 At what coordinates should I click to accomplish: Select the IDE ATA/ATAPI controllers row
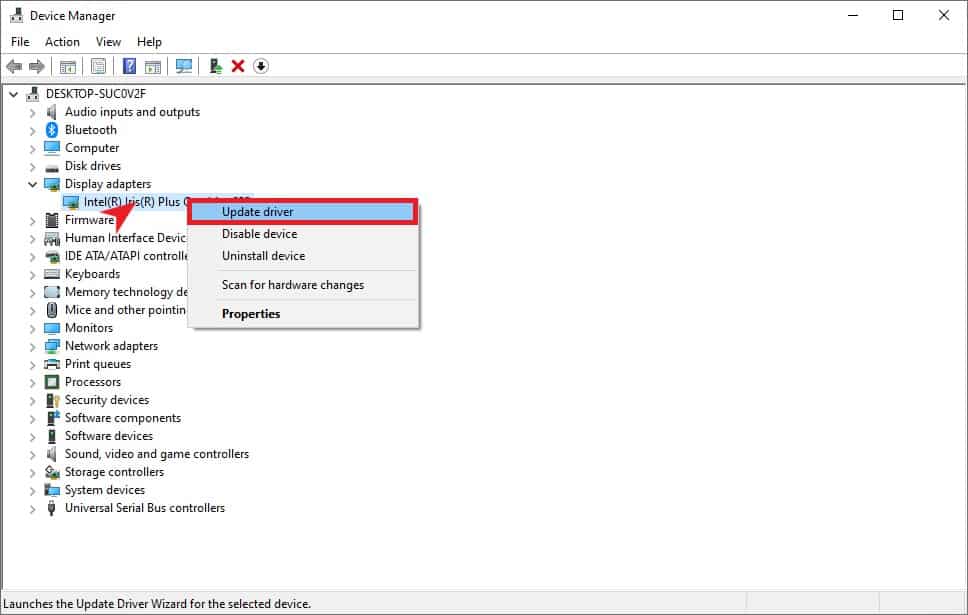[x=126, y=256]
